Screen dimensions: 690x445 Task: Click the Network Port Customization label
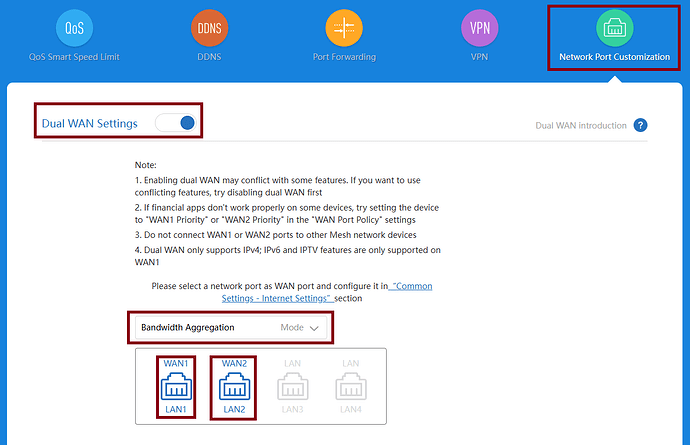coord(615,57)
